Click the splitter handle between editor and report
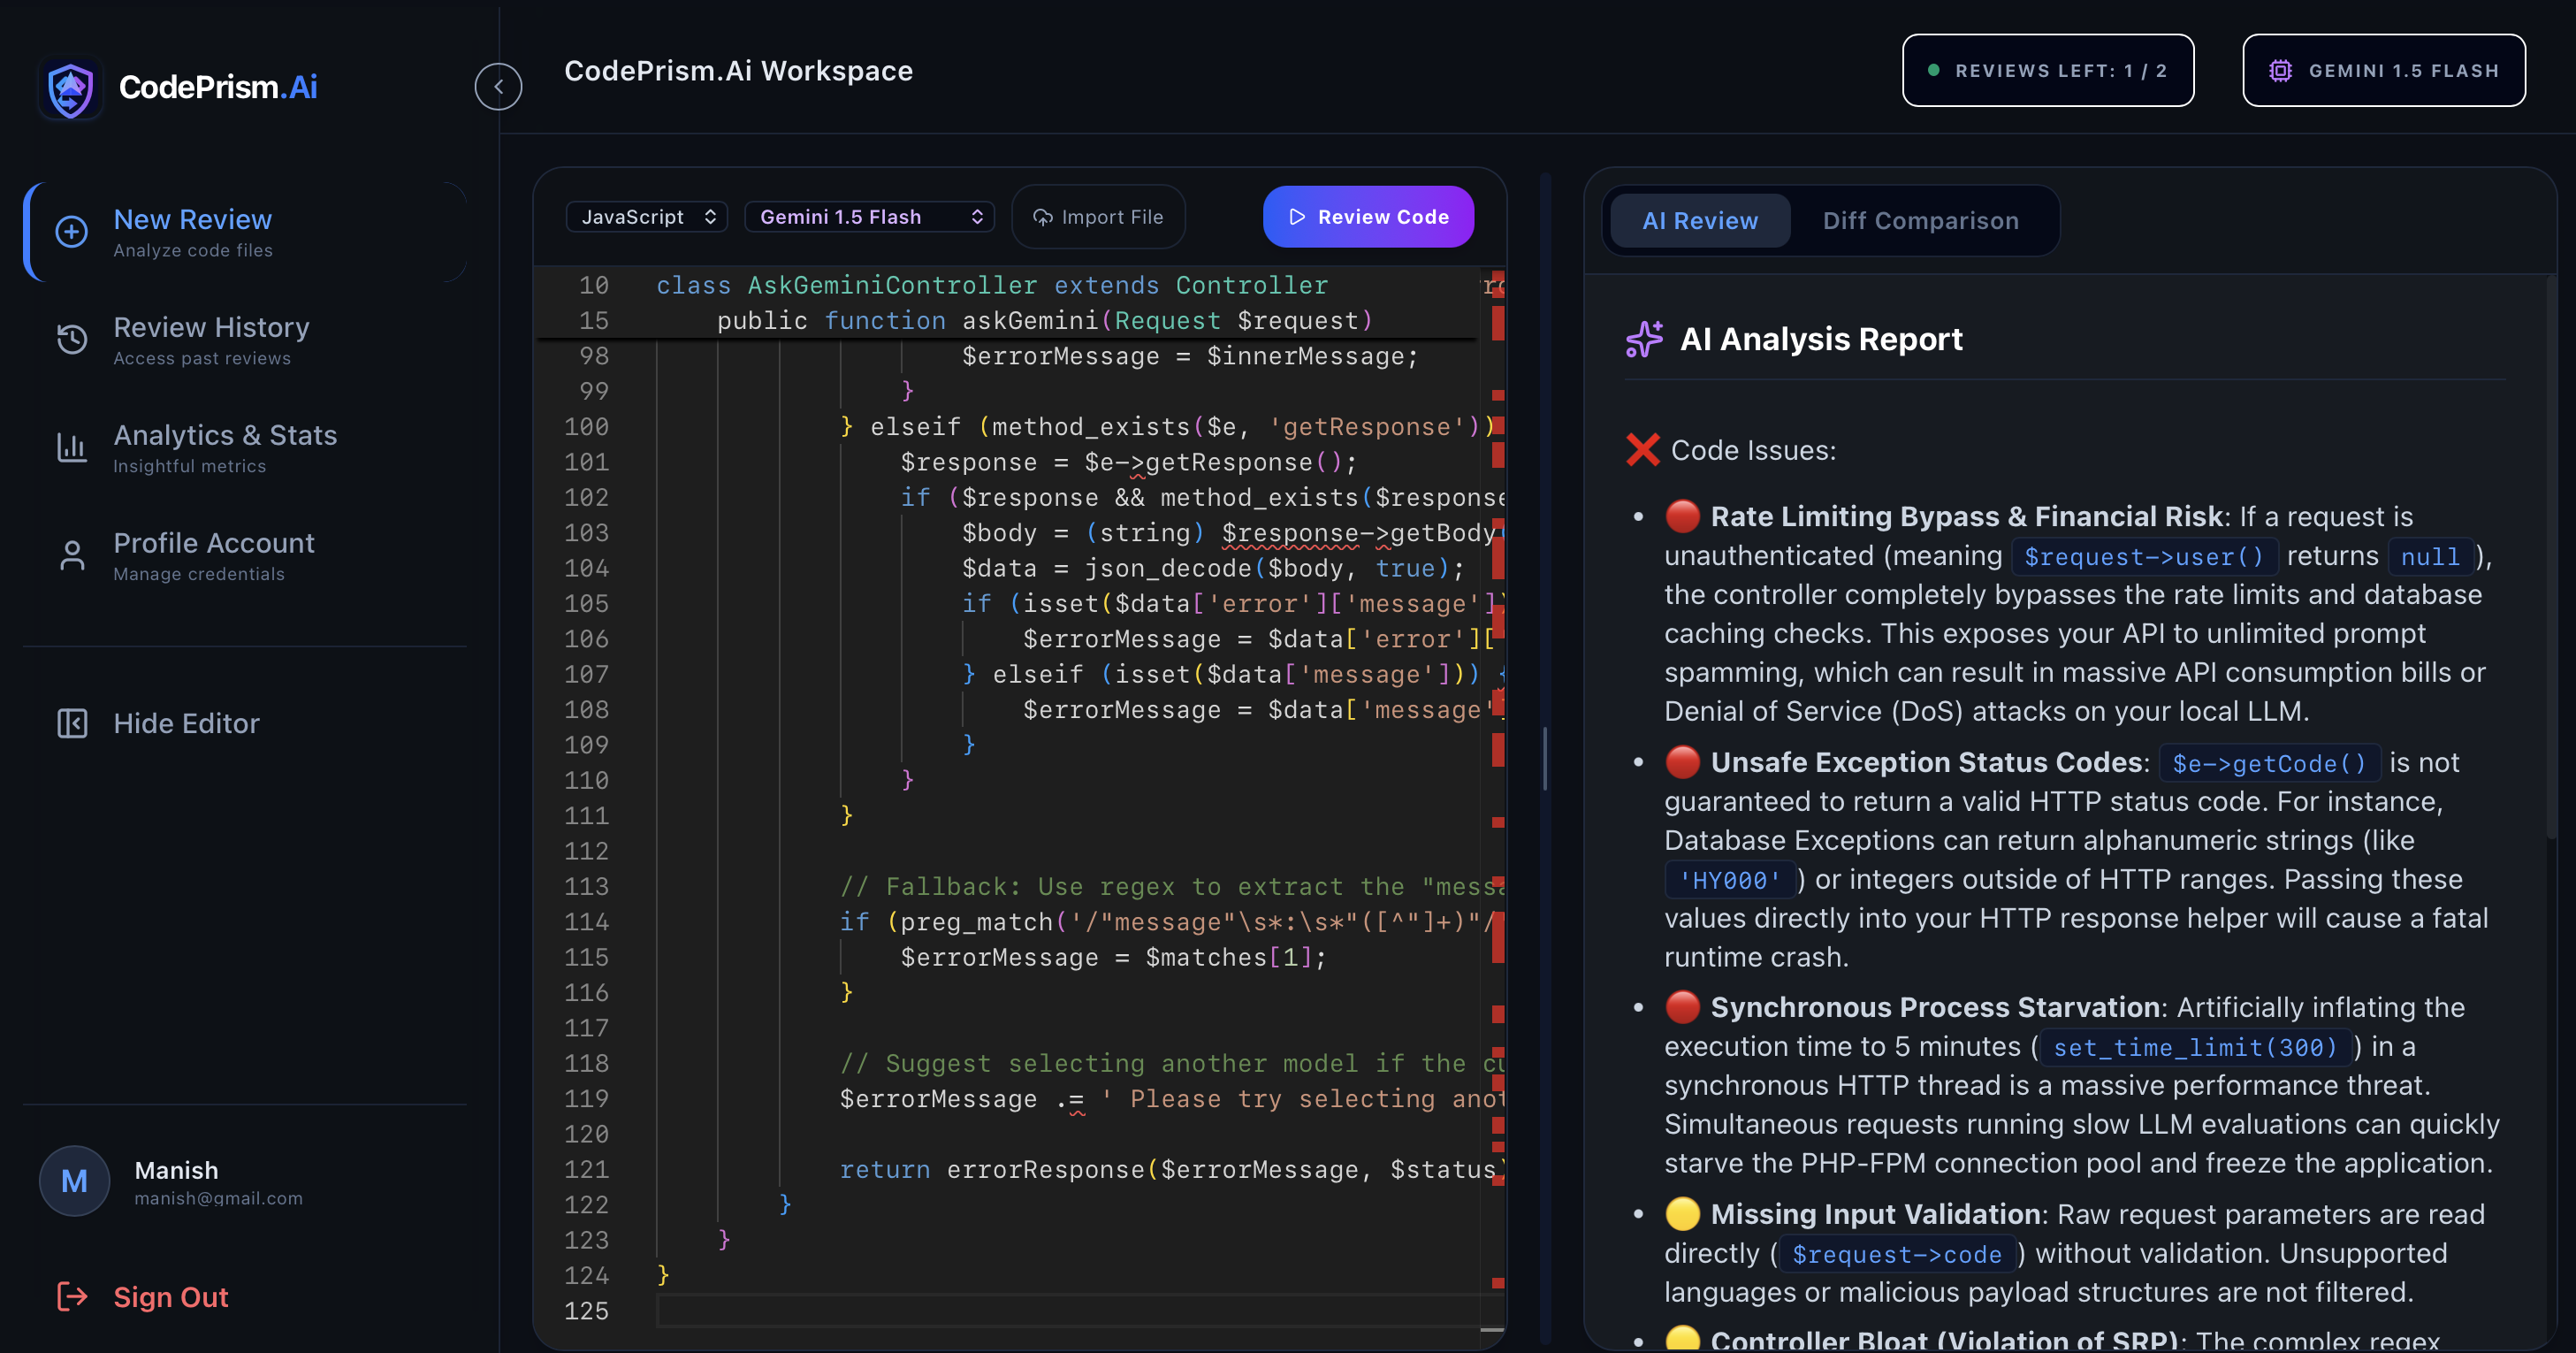2576x1353 pixels. coord(1545,759)
